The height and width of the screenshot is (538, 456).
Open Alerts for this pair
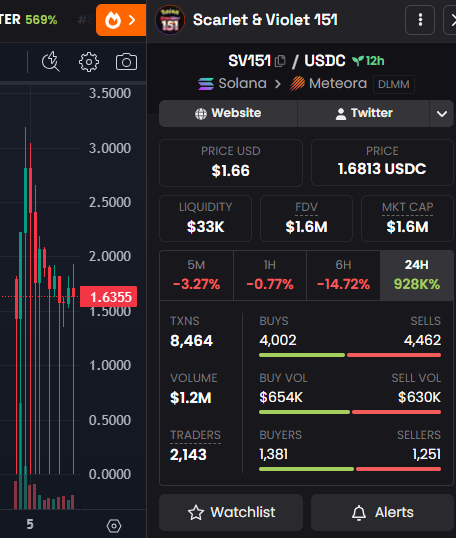tap(383, 512)
